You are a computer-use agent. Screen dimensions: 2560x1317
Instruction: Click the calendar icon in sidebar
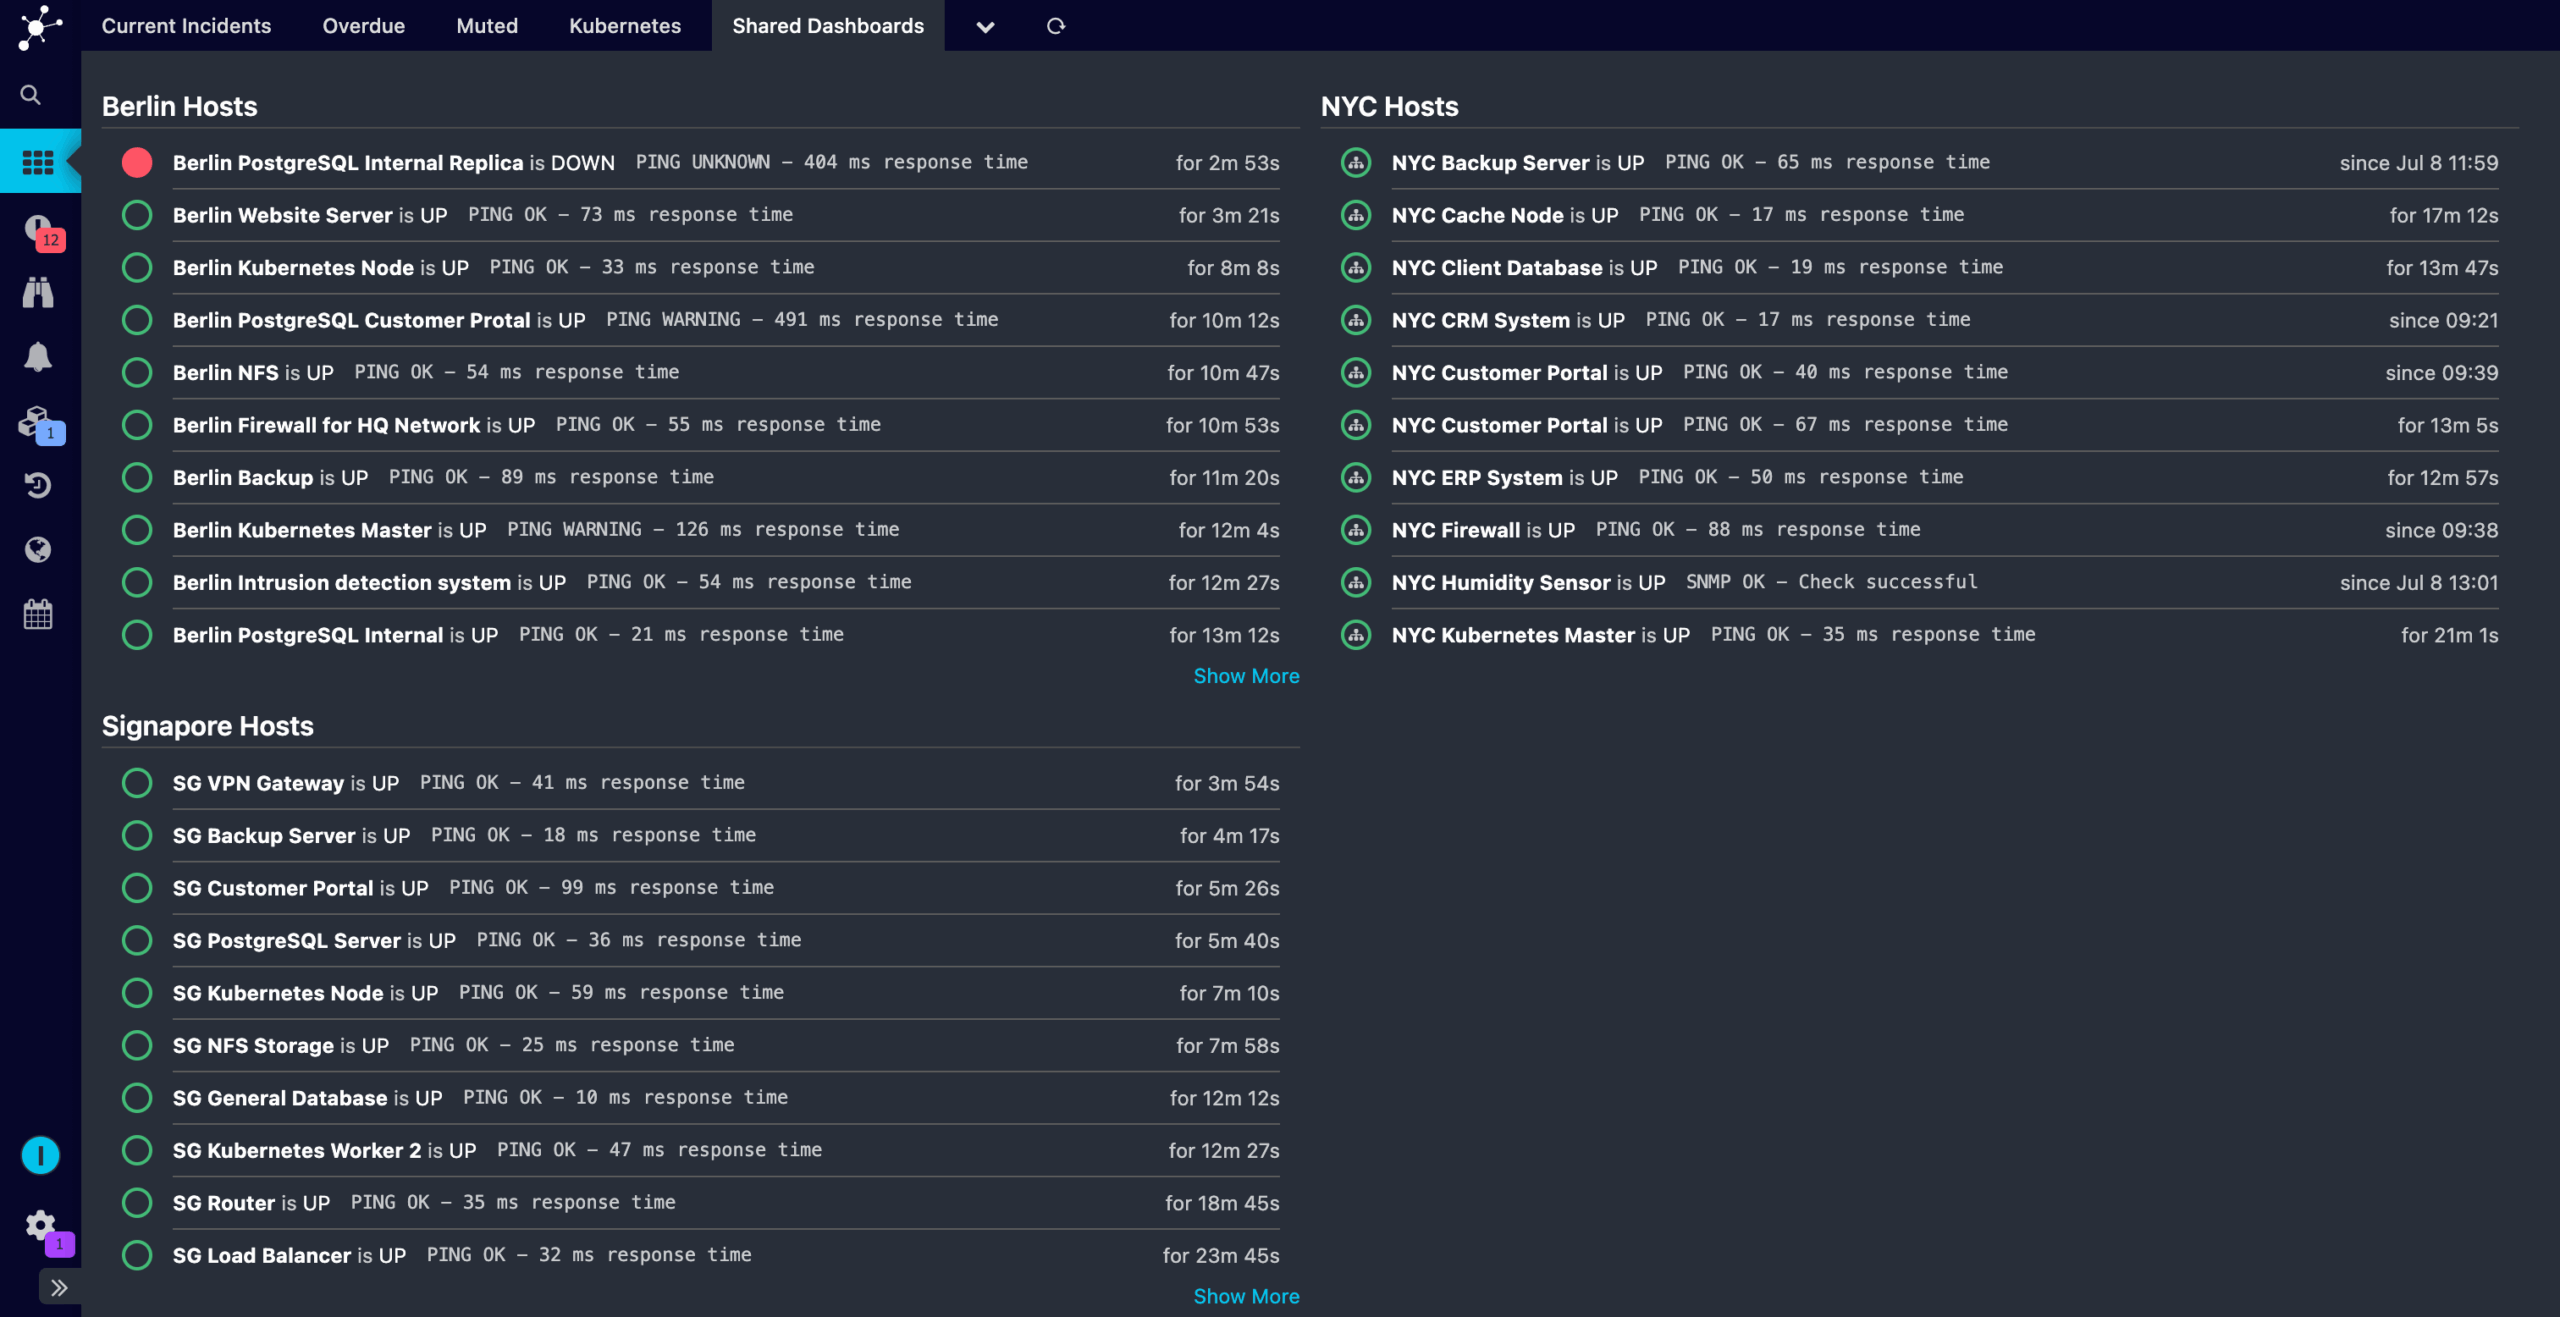[38, 614]
